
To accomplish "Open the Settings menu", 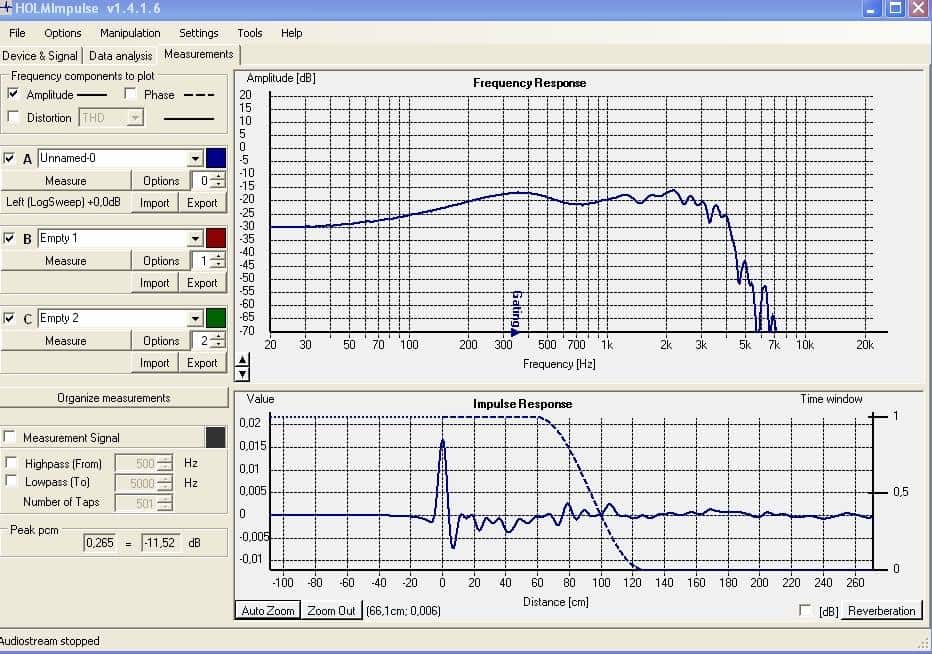I will [x=199, y=33].
